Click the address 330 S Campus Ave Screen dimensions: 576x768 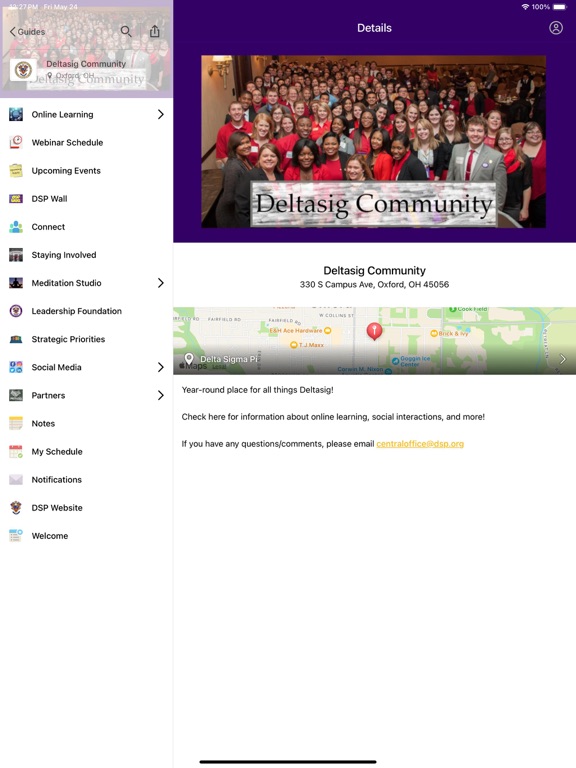[374, 285]
